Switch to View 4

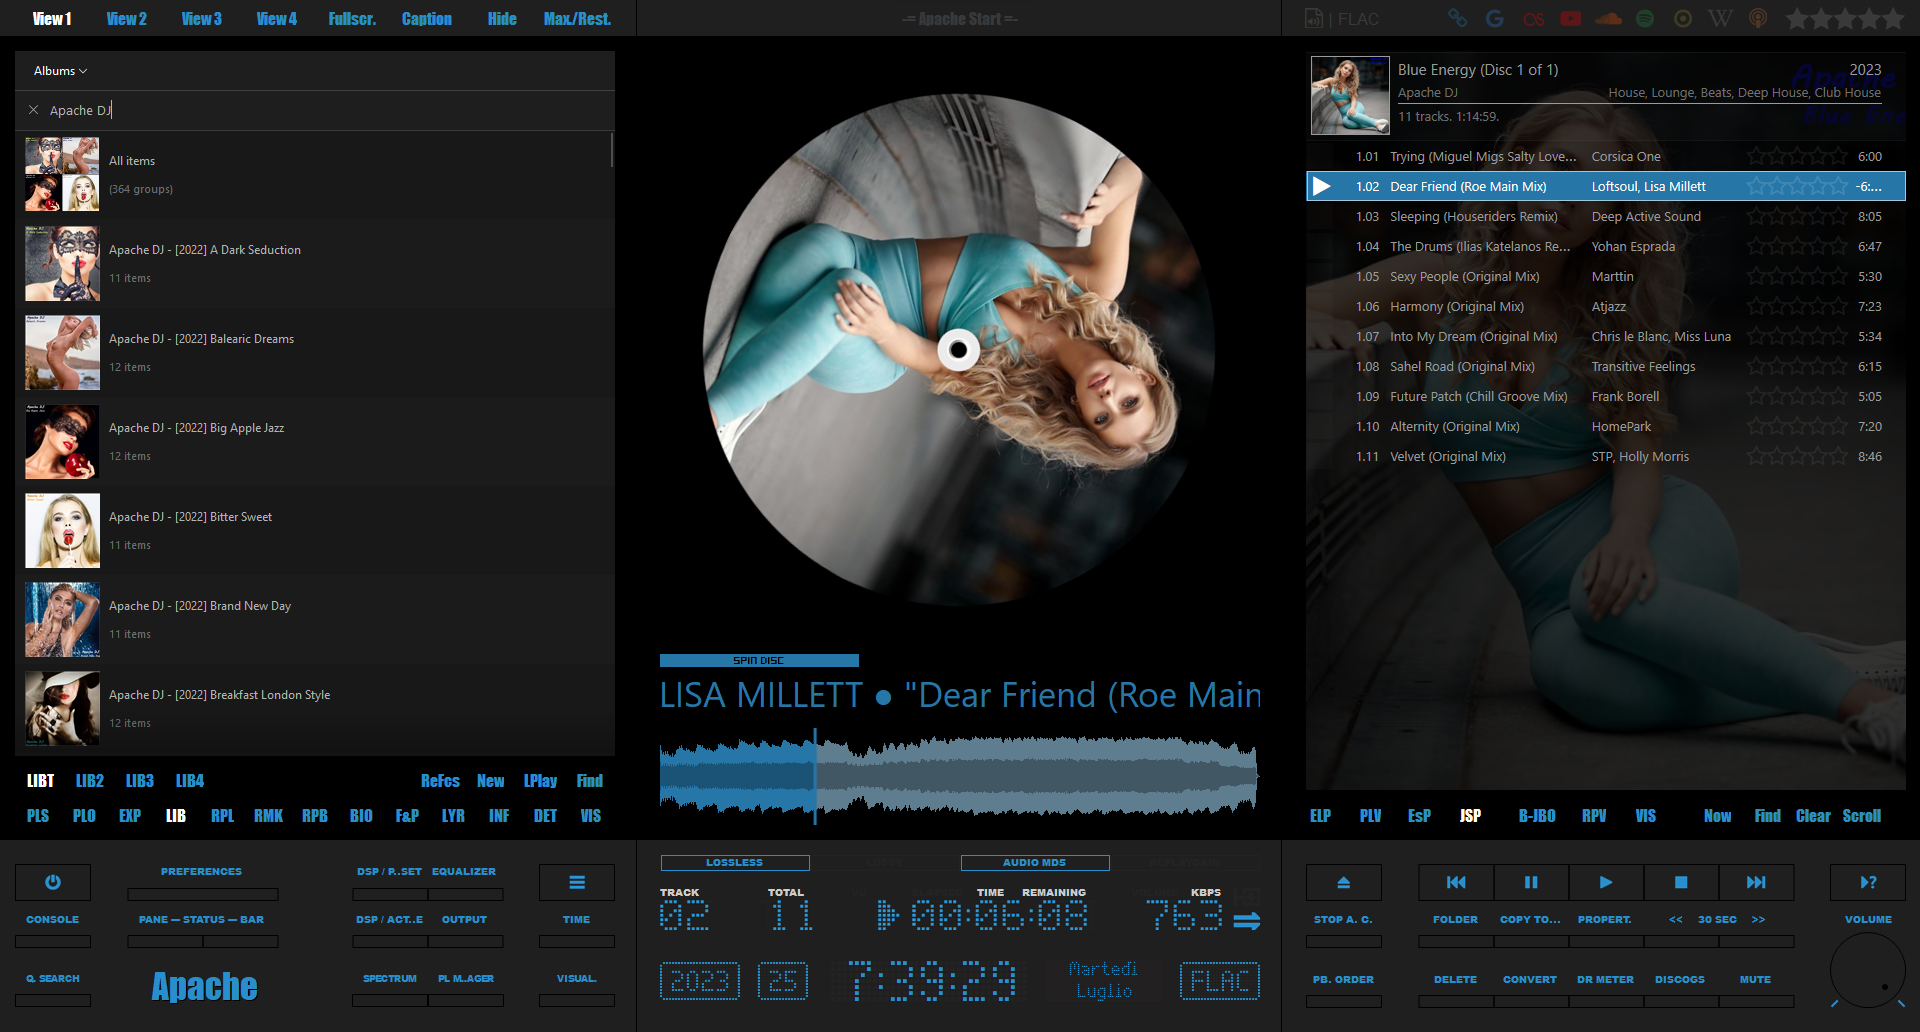point(277,18)
